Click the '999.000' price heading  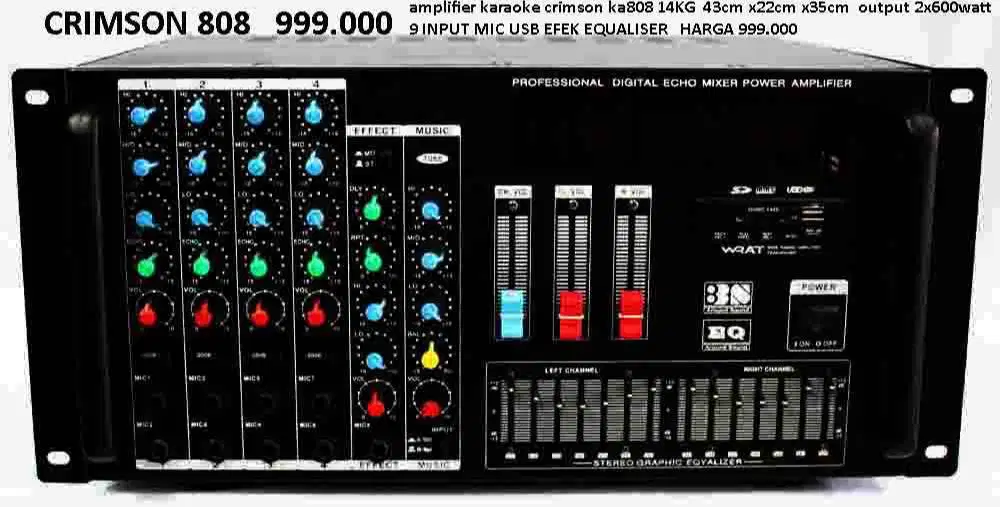point(334,24)
